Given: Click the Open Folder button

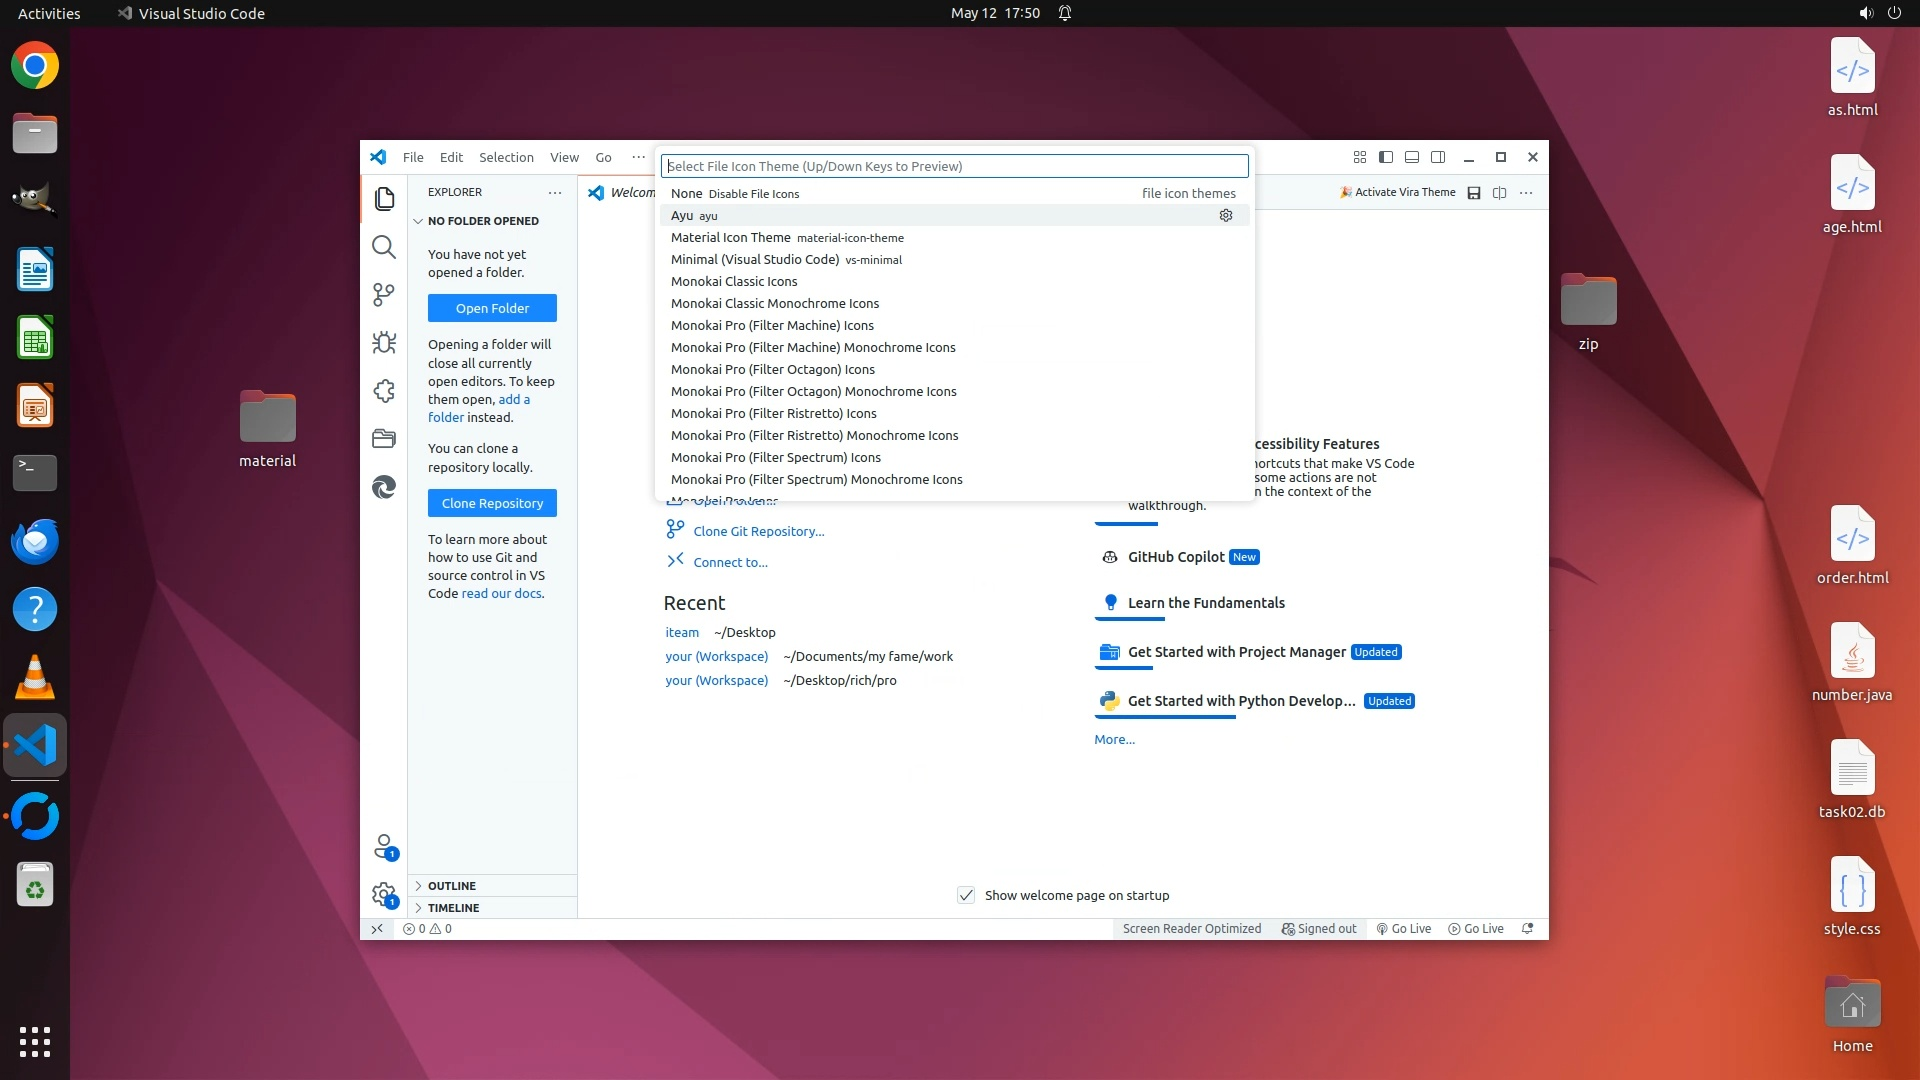Looking at the screenshot, I should tap(492, 308).
